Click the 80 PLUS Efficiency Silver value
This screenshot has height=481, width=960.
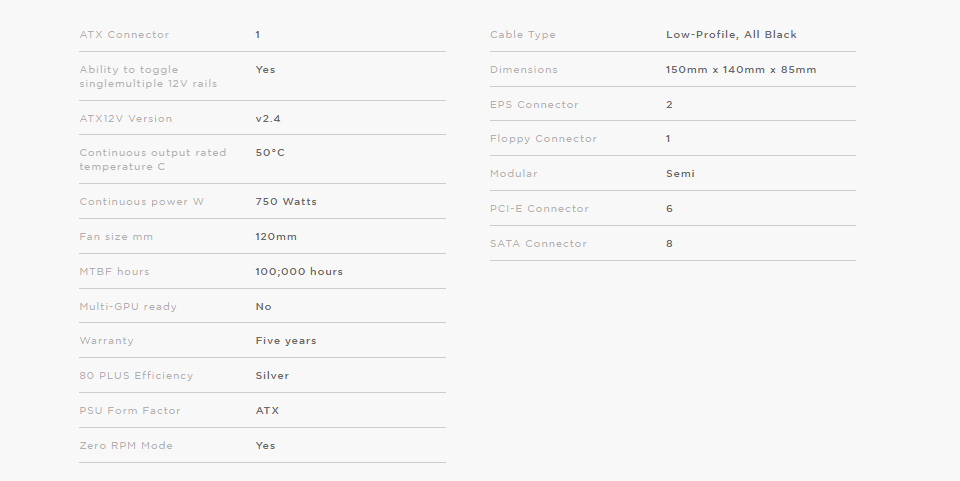tap(272, 376)
